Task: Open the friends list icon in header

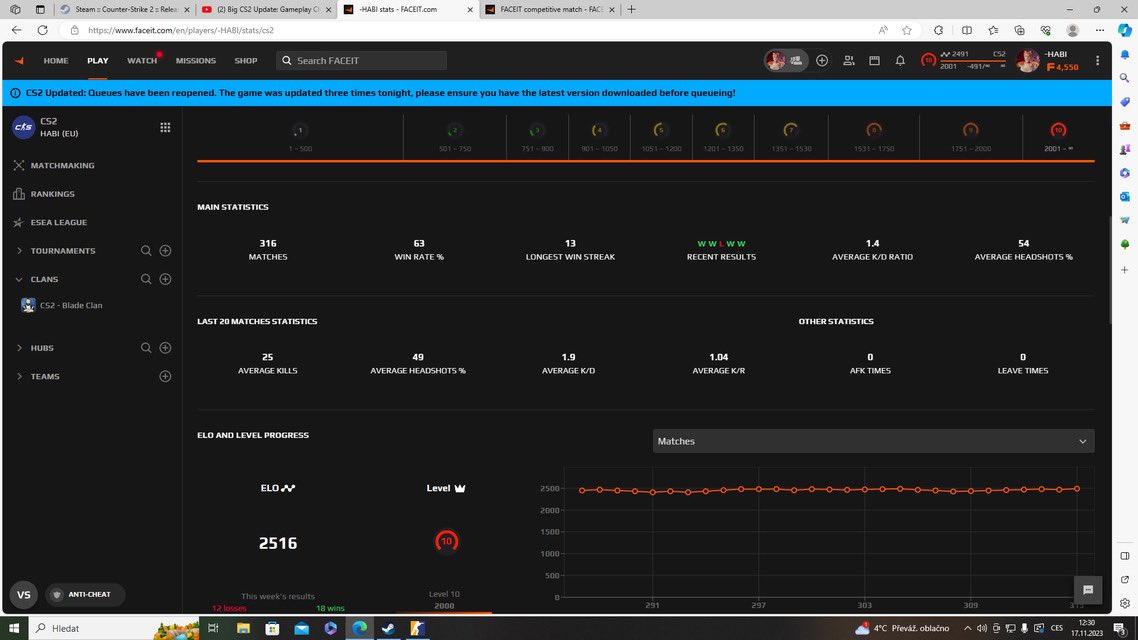Action: [848, 61]
